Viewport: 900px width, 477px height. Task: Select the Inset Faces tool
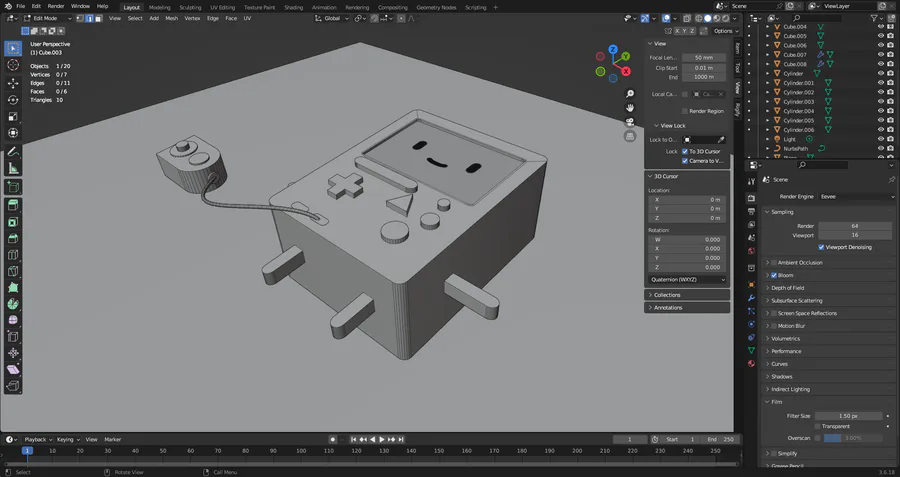13,222
